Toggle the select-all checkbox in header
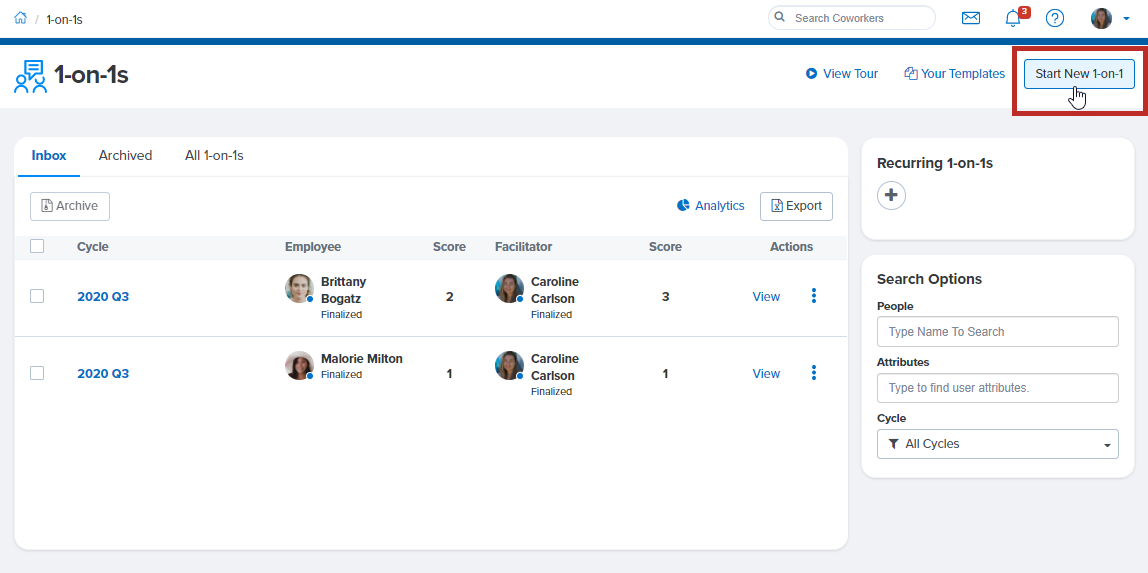 (37, 246)
